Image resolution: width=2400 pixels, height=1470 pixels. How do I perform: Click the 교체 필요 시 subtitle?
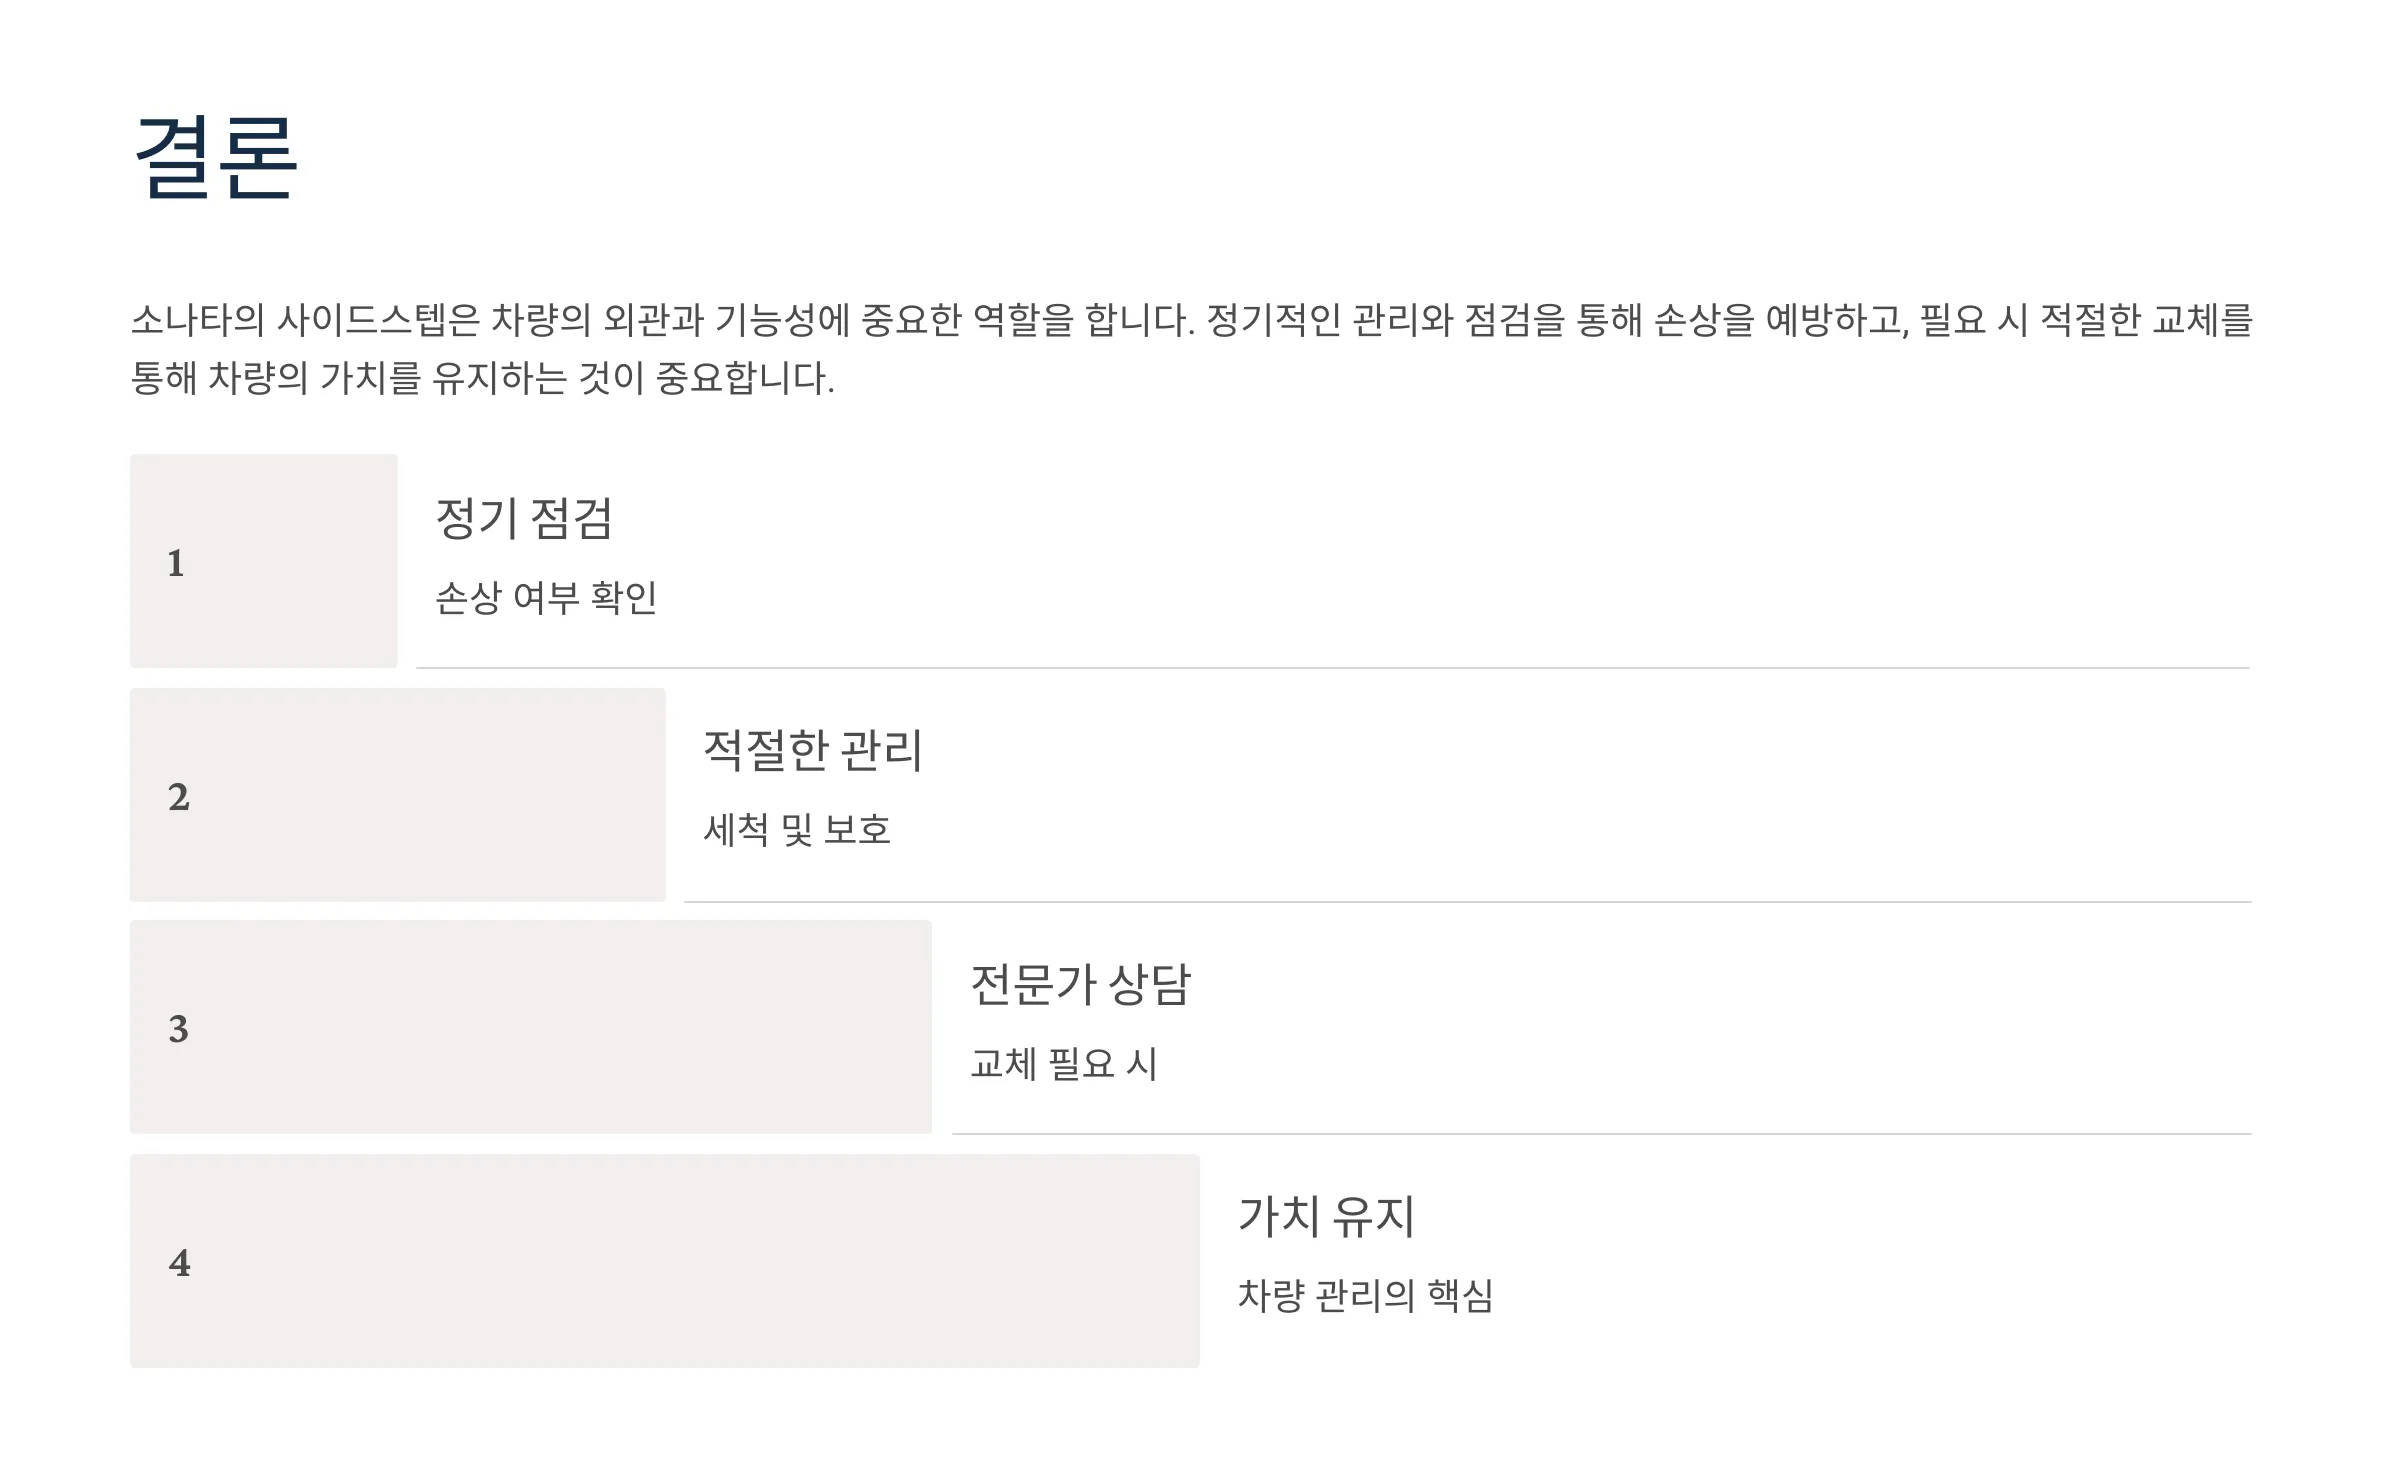coord(1064,1064)
